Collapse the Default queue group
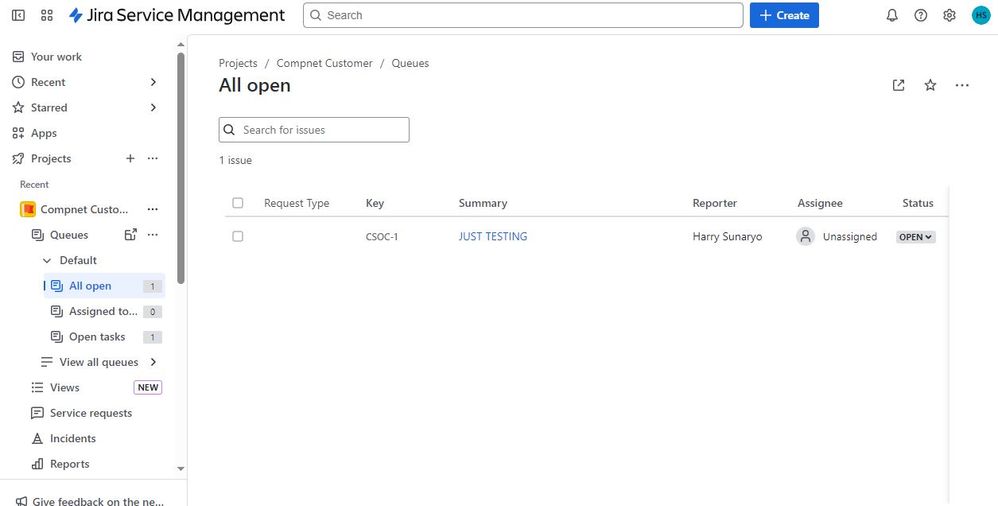998x506 pixels. pyautogui.click(x=47, y=260)
